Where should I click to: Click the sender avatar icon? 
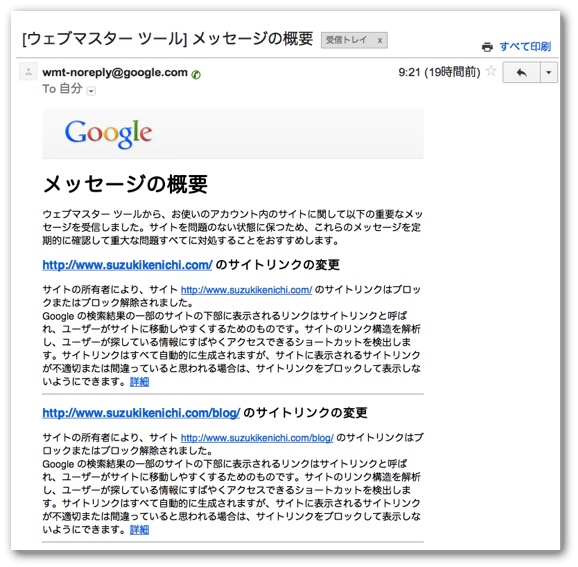click(28, 72)
